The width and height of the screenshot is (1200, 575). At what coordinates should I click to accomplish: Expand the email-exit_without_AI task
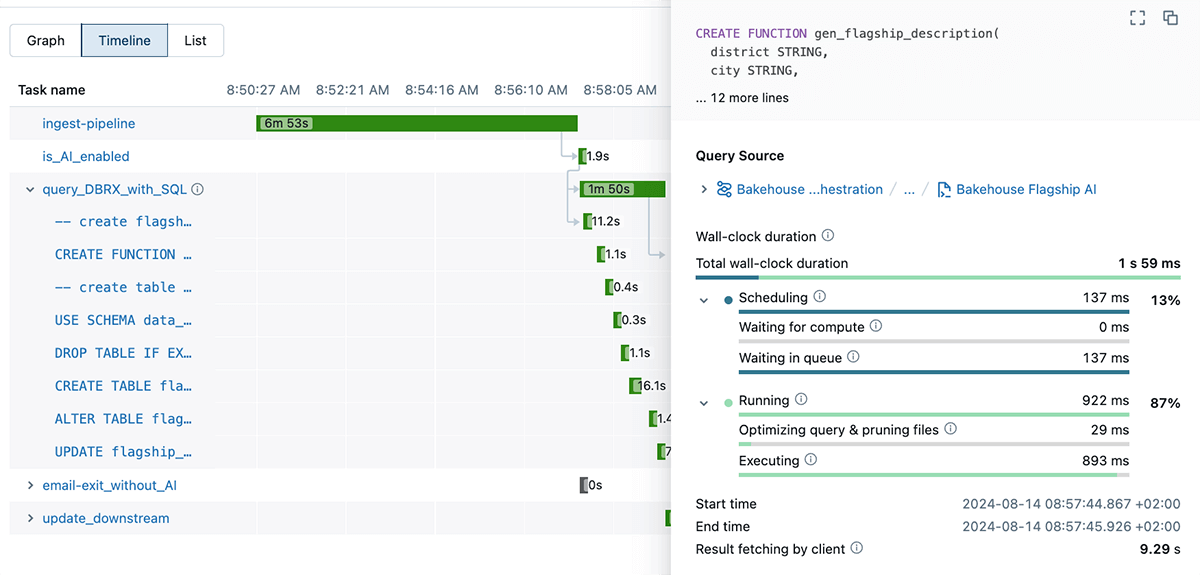30,485
